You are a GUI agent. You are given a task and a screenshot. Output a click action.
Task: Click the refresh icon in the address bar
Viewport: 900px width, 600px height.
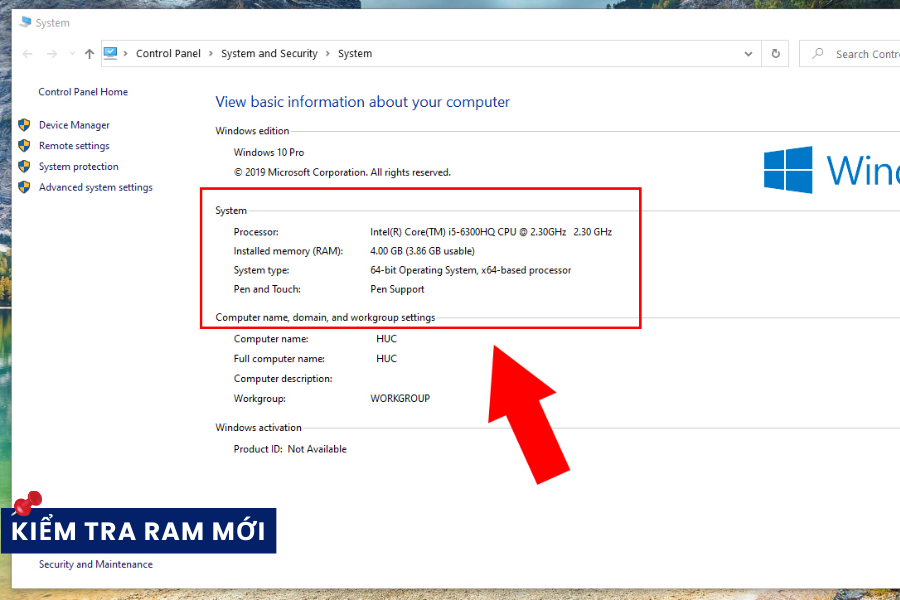775,53
